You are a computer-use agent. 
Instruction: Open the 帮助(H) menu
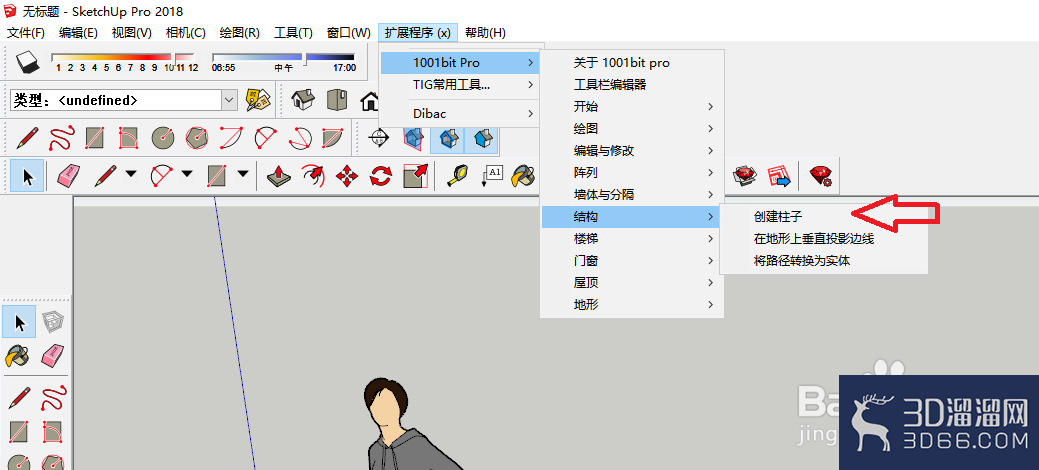click(485, 32)
